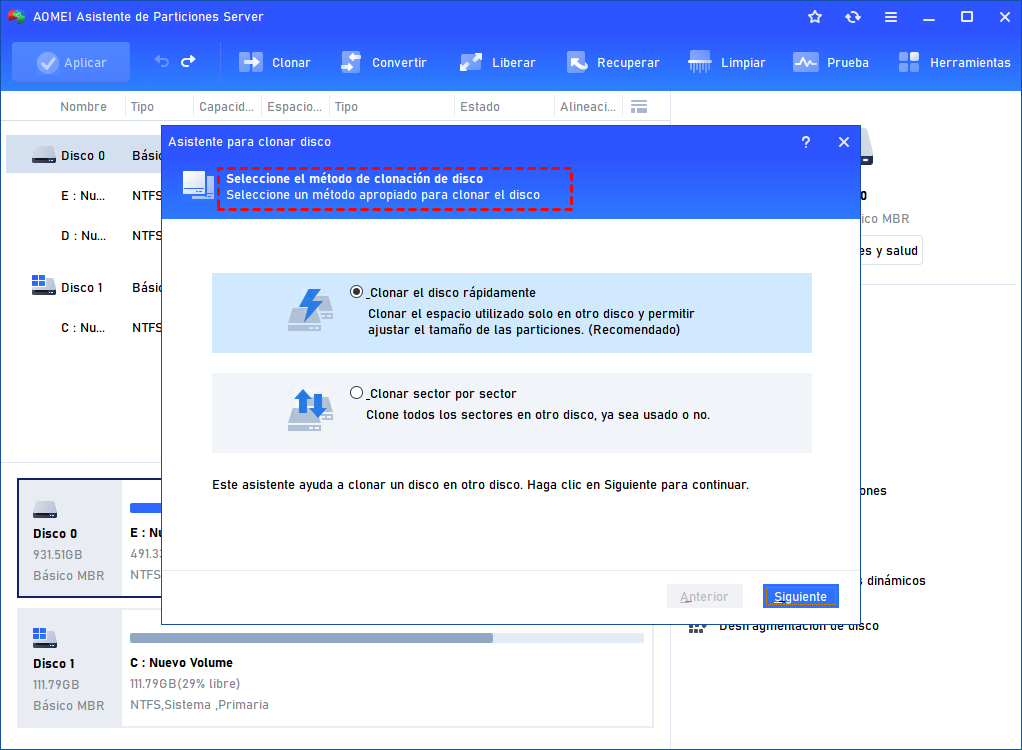Open the Prueba tool
The width and height of the screenshot is (1022, 750).
tap(831, 63)
